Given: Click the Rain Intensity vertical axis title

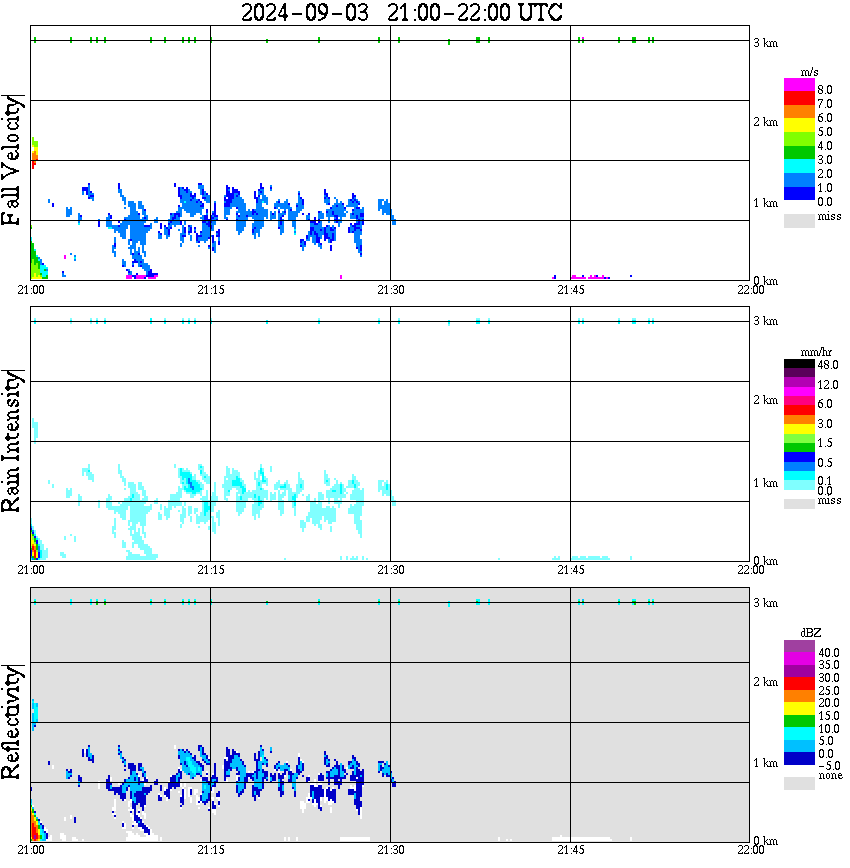Looking at the screenshot, I should (12, 441).
